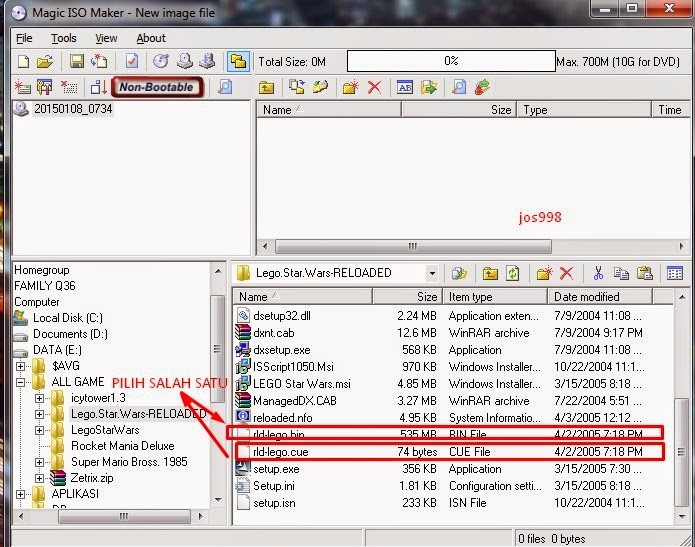Sort the local files by Date modified column

tap(600, 297)
